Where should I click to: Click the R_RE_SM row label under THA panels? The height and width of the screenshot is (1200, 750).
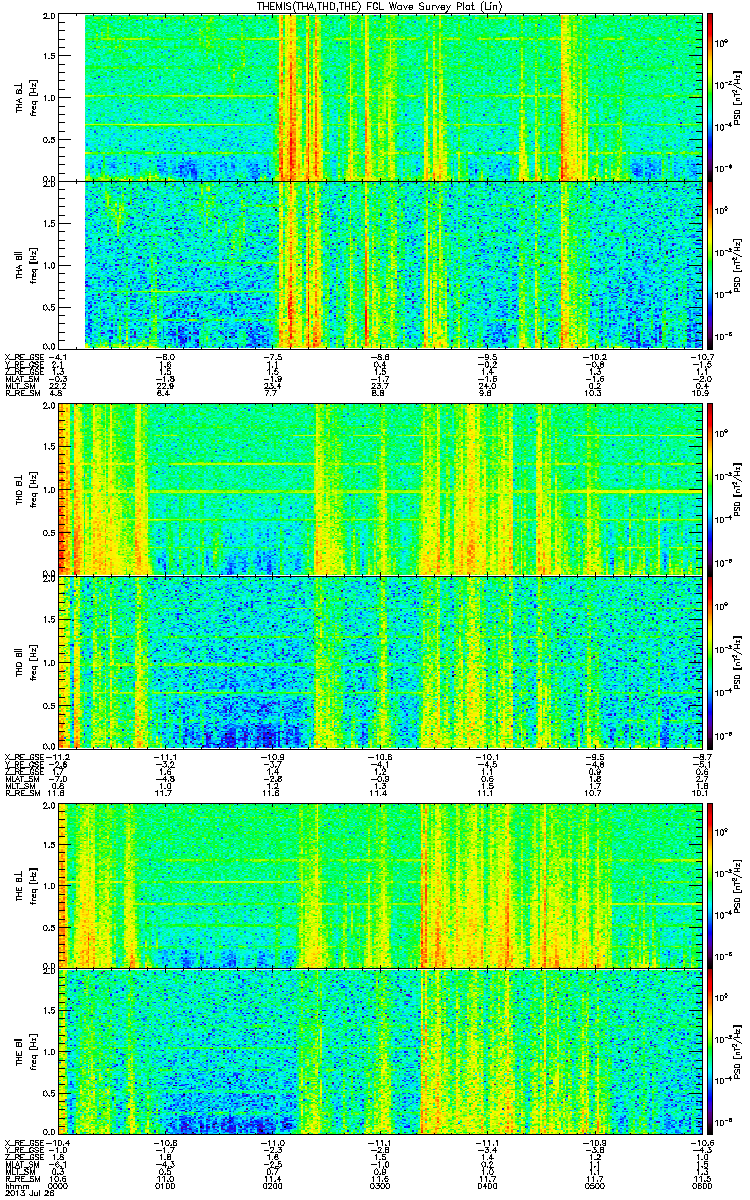tap(22, 395)
